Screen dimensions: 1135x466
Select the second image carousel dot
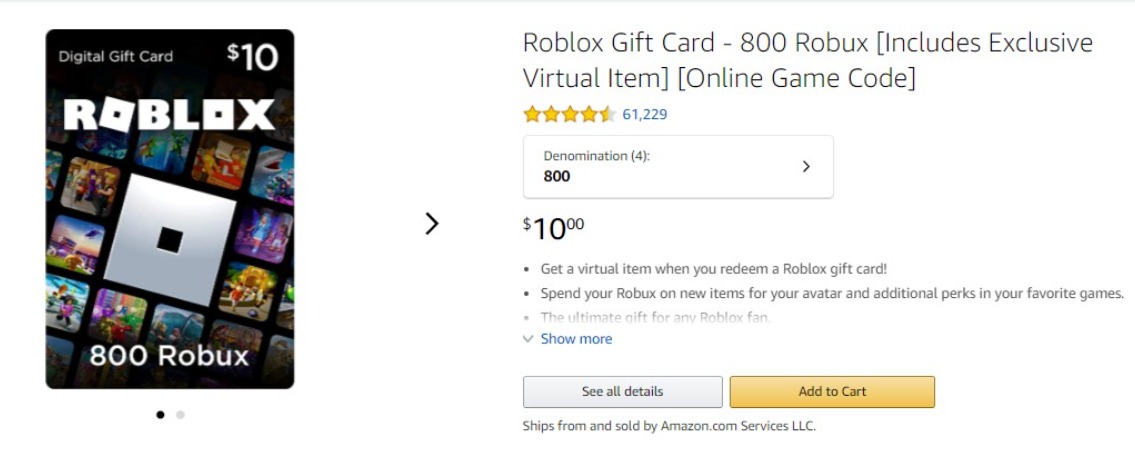[180, 414]
